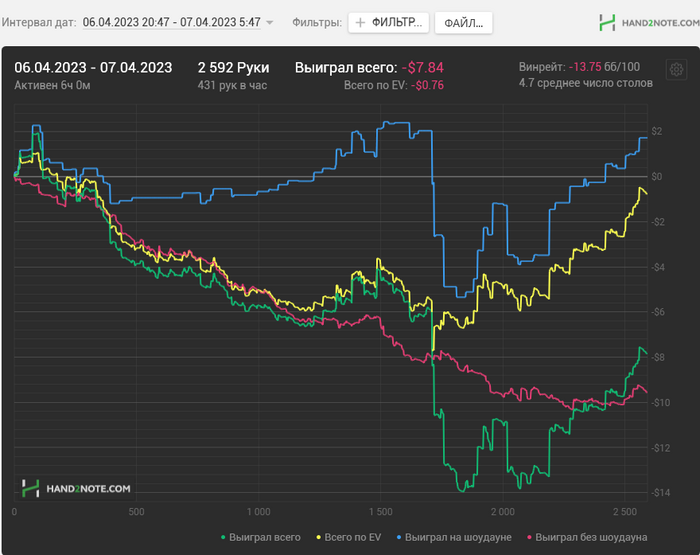Image resolution: width=700 pixels, height=555 pixels.
Task: Click the Фильтры label
Action: point(317,22)
